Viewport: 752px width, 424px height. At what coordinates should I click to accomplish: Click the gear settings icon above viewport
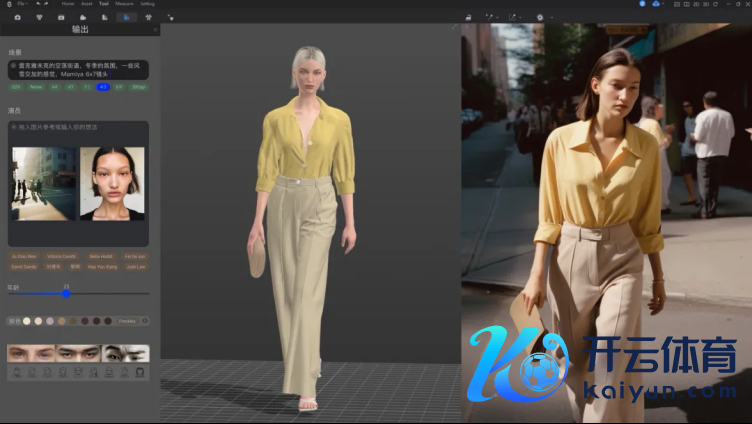tap(539, 17)
